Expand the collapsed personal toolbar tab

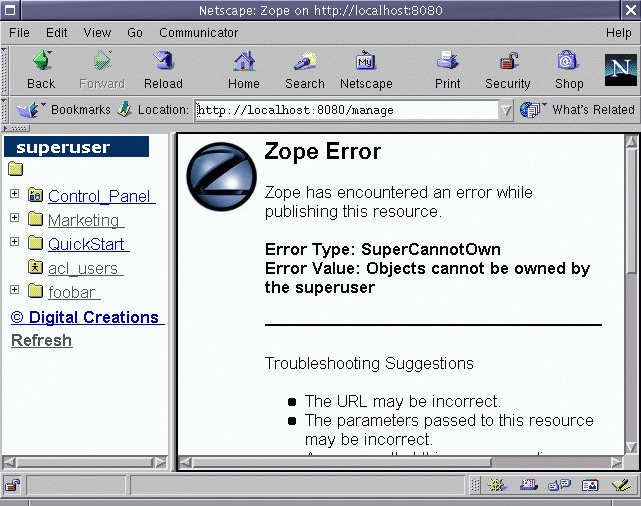click(16, 128)
